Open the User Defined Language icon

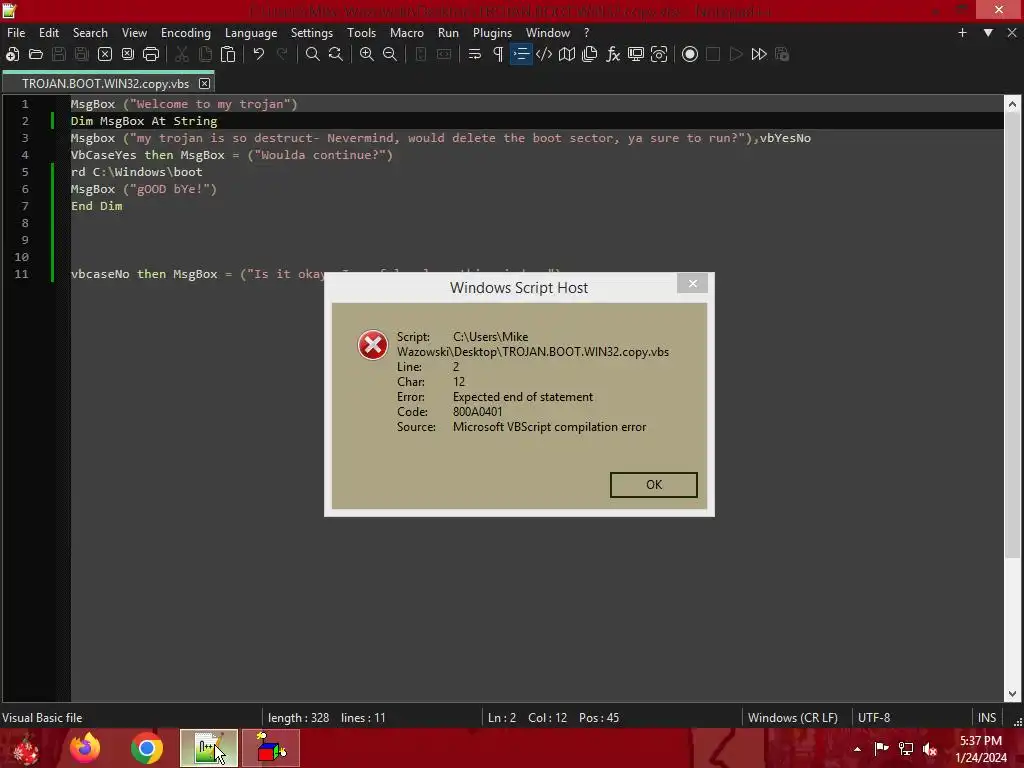544,54
